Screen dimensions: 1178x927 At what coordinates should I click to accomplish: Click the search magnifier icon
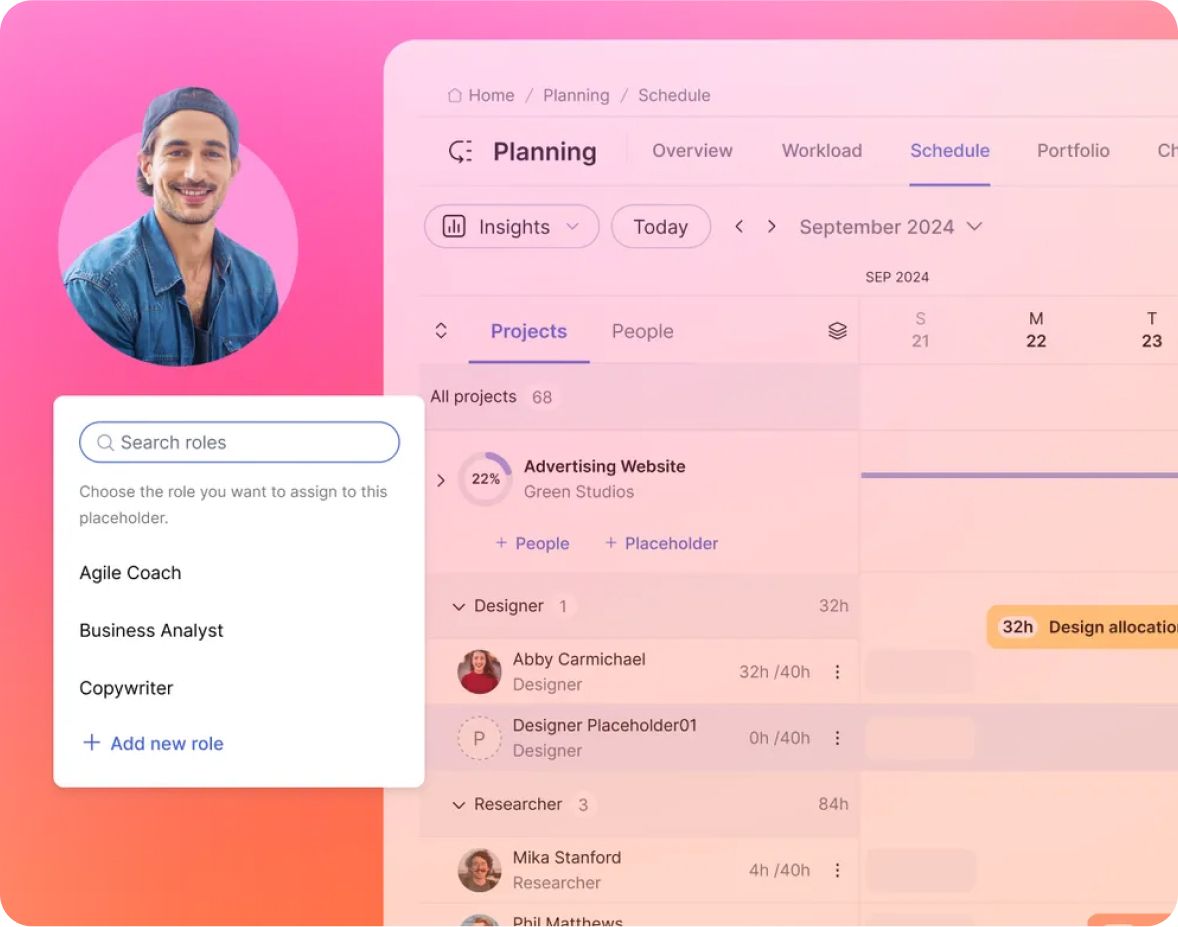coord(105,442)
